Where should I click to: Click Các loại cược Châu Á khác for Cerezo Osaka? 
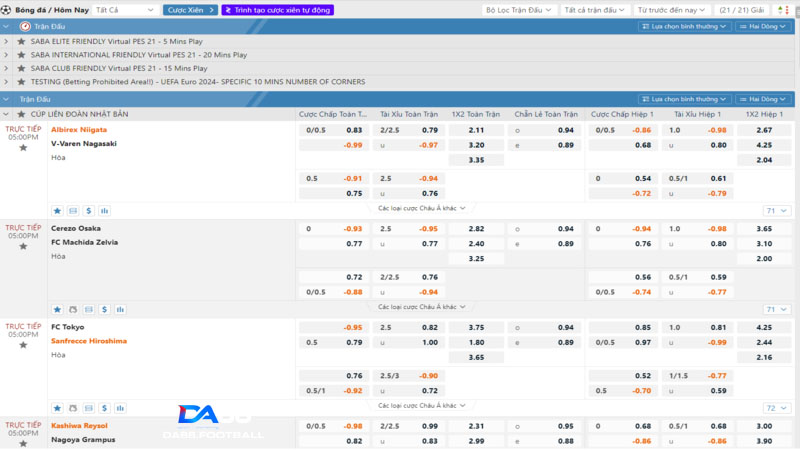pos(420,307)
